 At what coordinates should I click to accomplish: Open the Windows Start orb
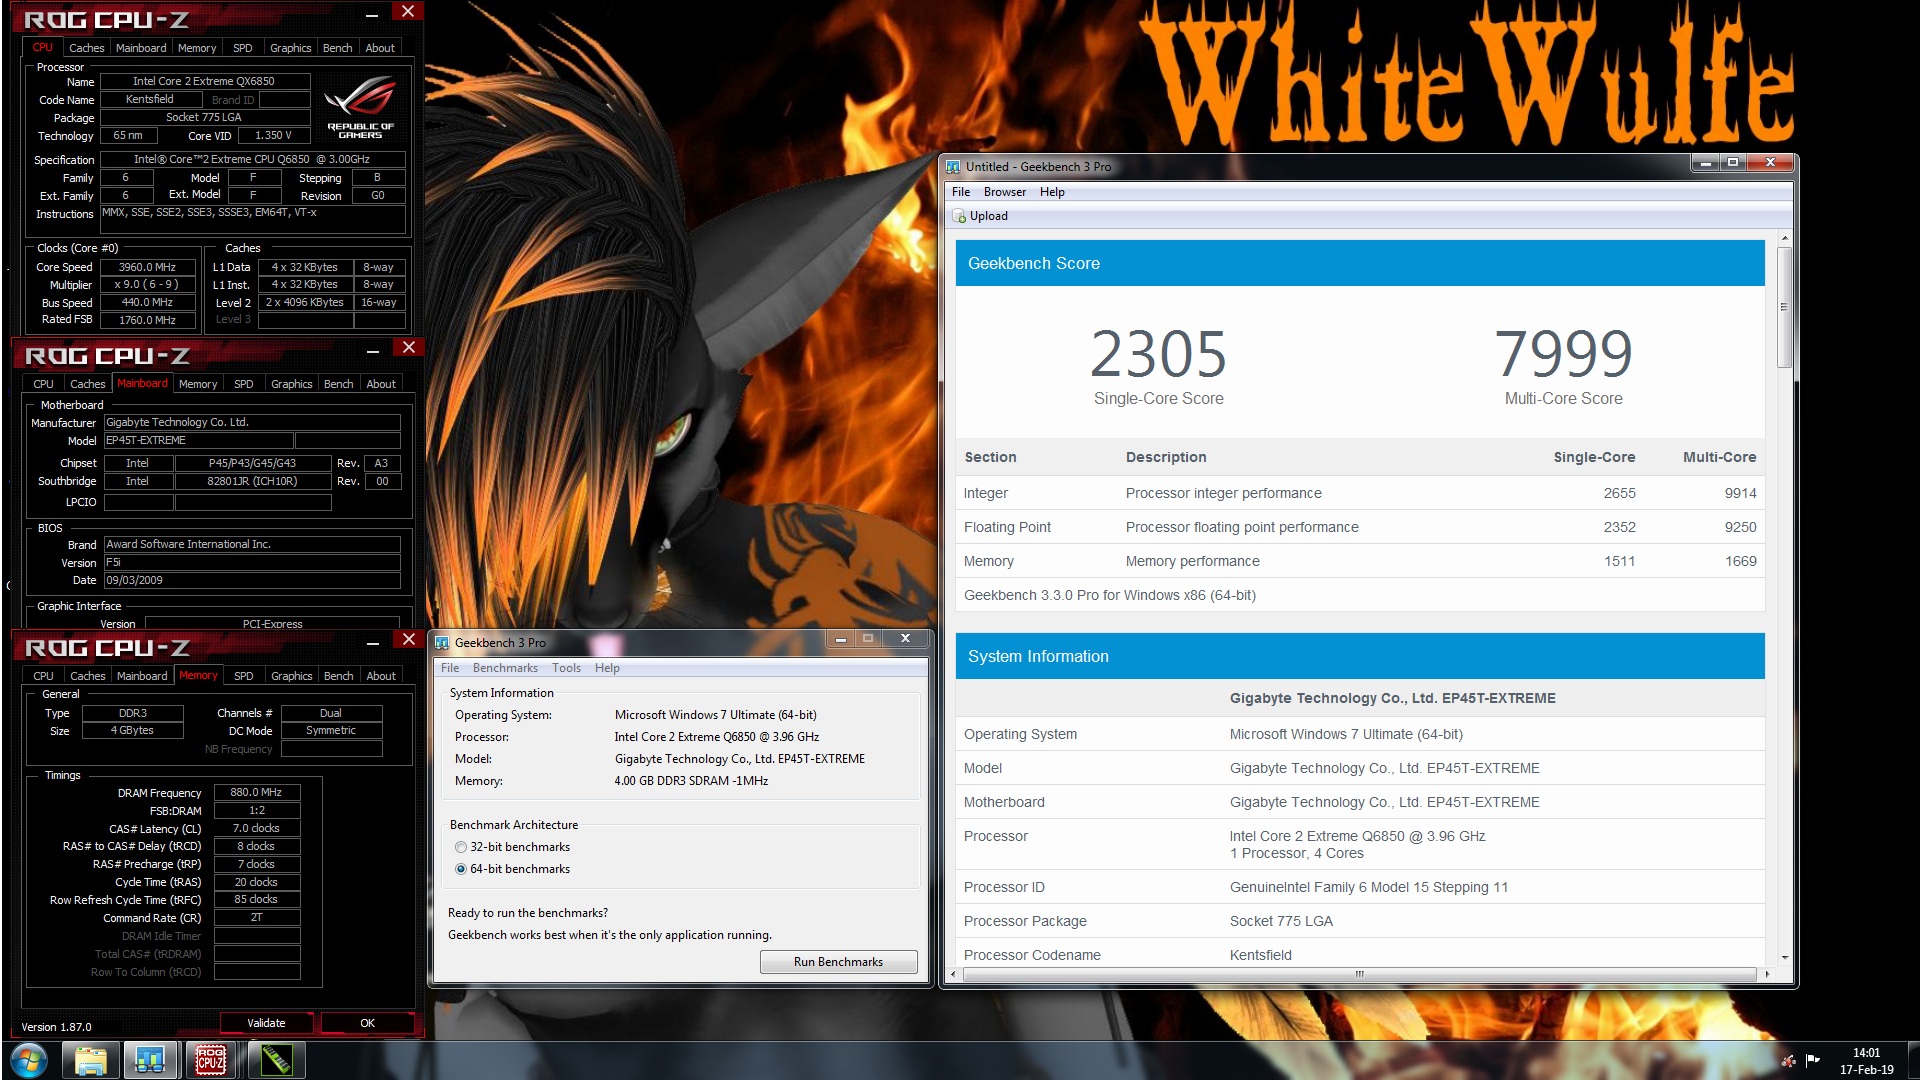[29, 1060]
